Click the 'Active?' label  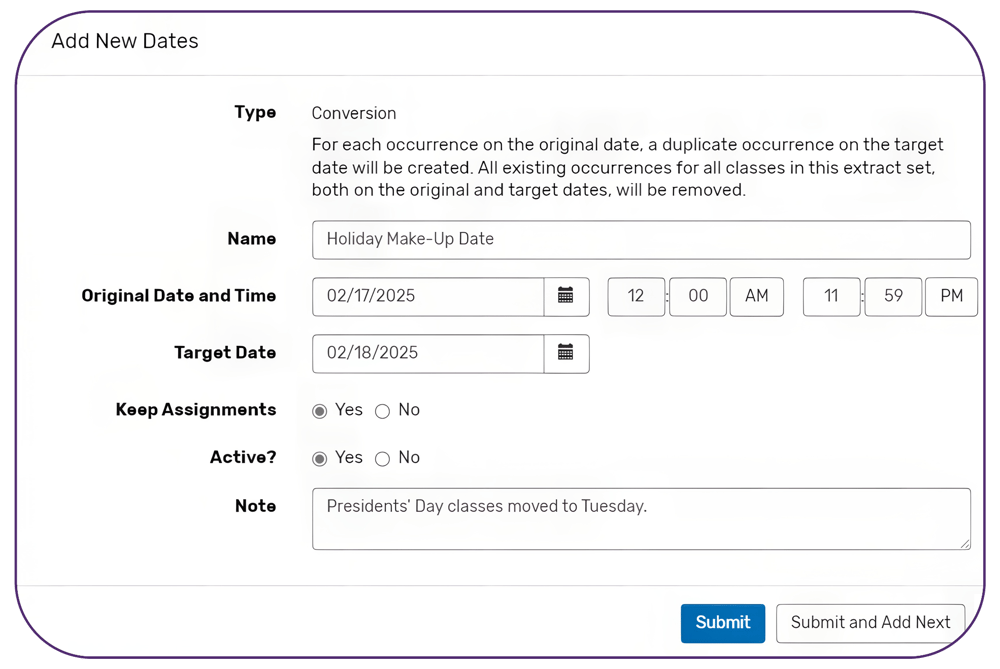click(243, 457)
